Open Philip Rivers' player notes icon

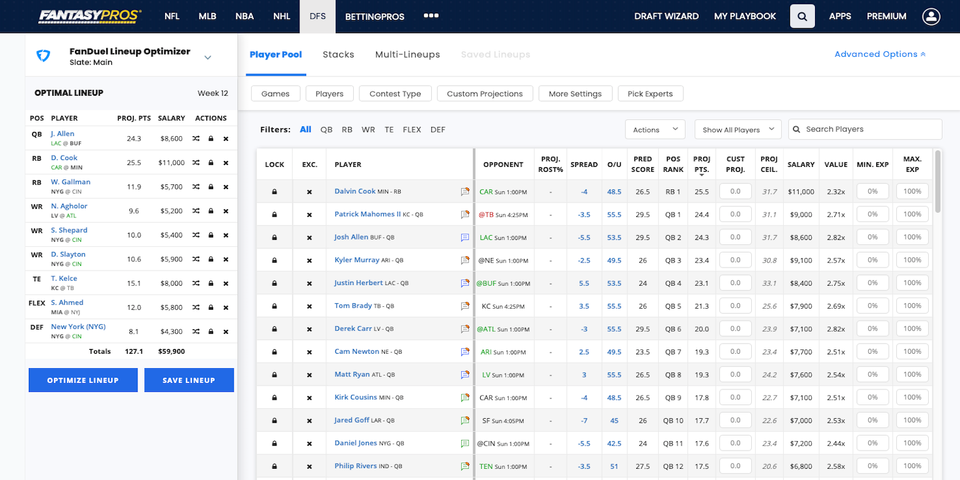pyautogui.click(x=465, y=467)
